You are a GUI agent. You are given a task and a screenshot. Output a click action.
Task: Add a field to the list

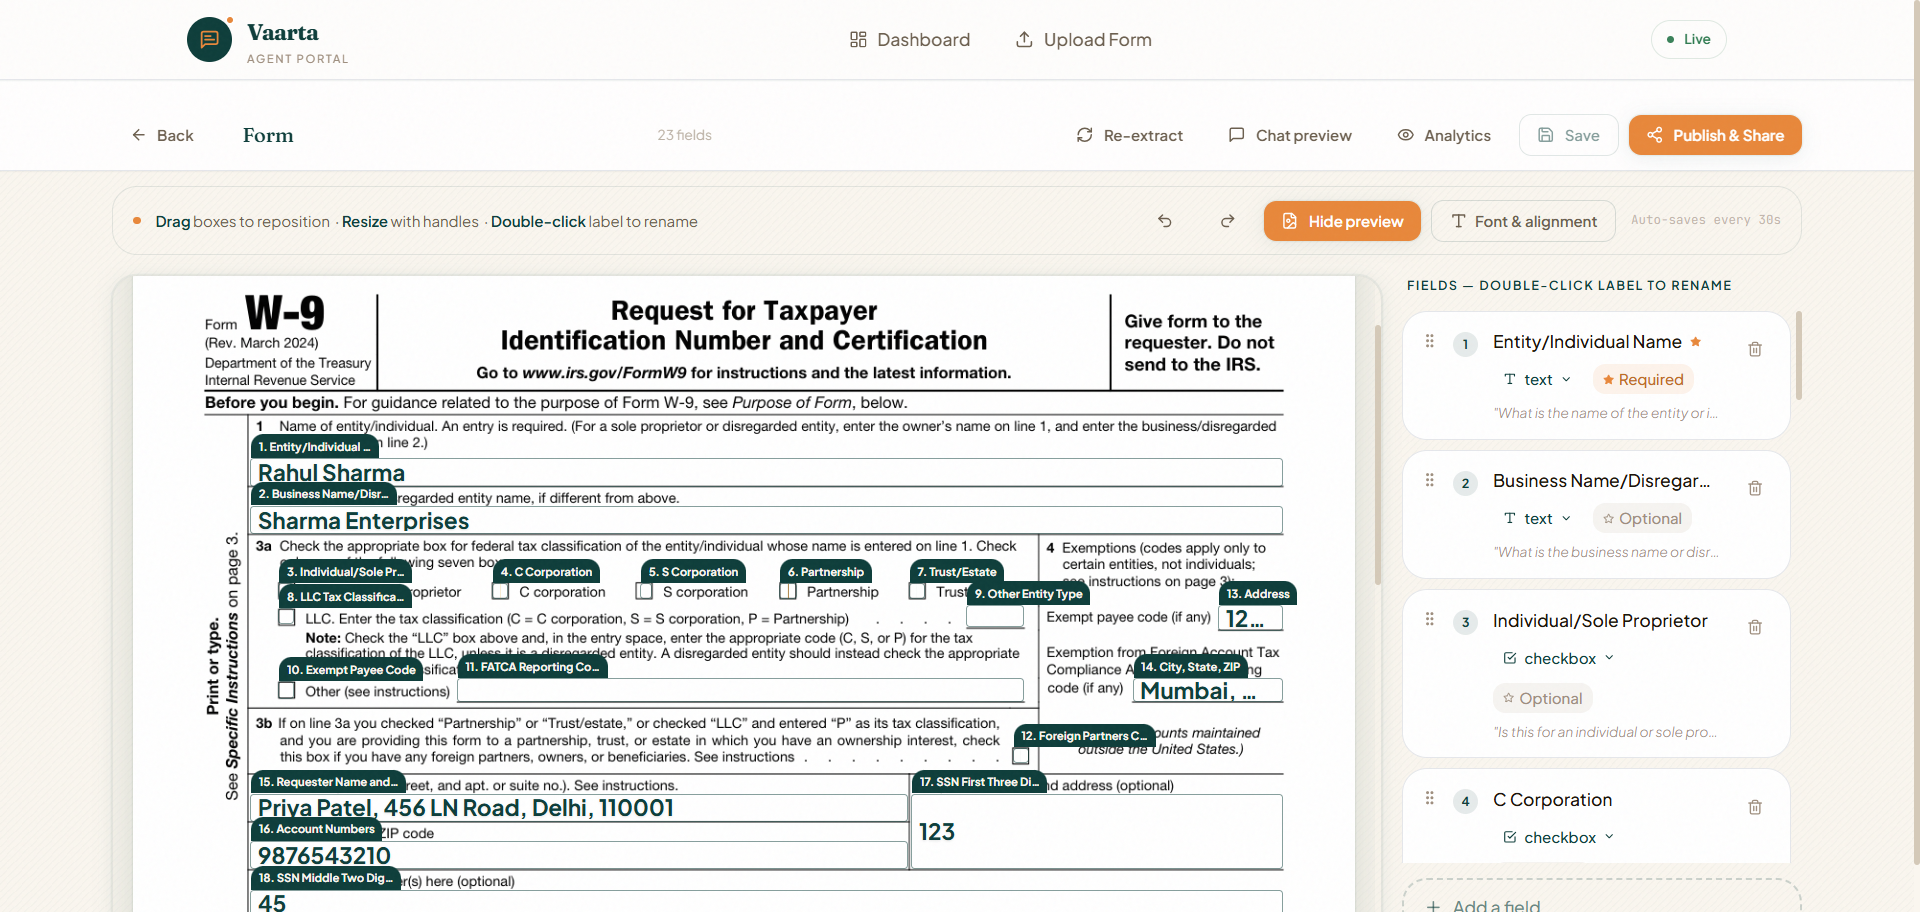click(1601, 899)
